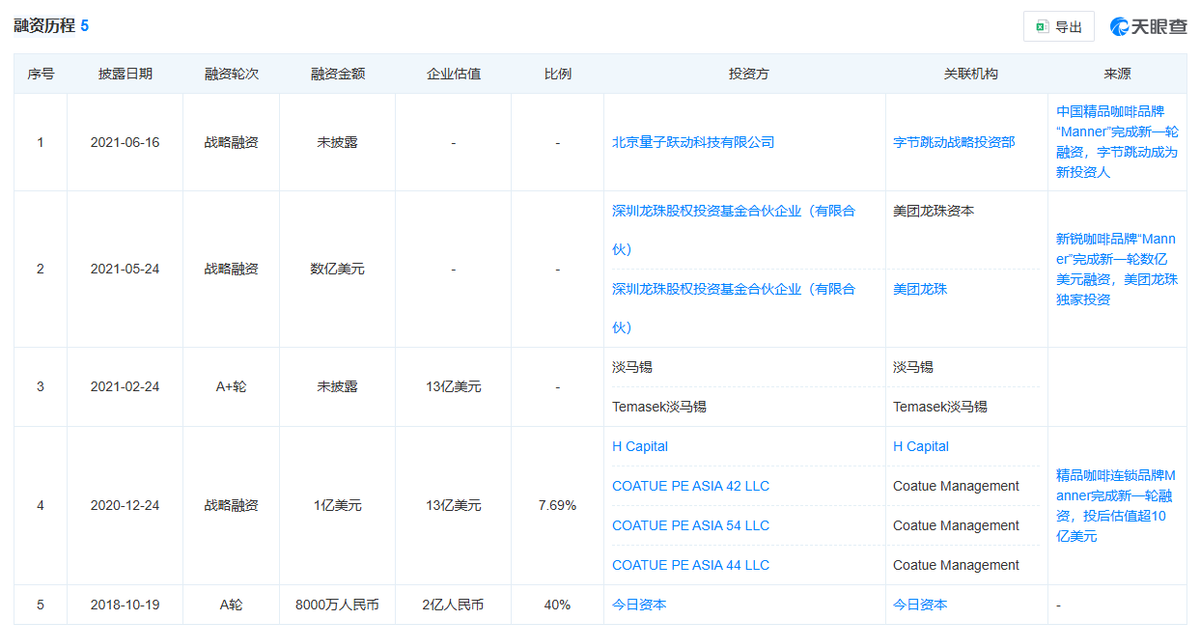This screenshot has height=625, width=1200.
Task: Click 战略融资 cell in 2021-06-16 row
Action: point(231,142)
